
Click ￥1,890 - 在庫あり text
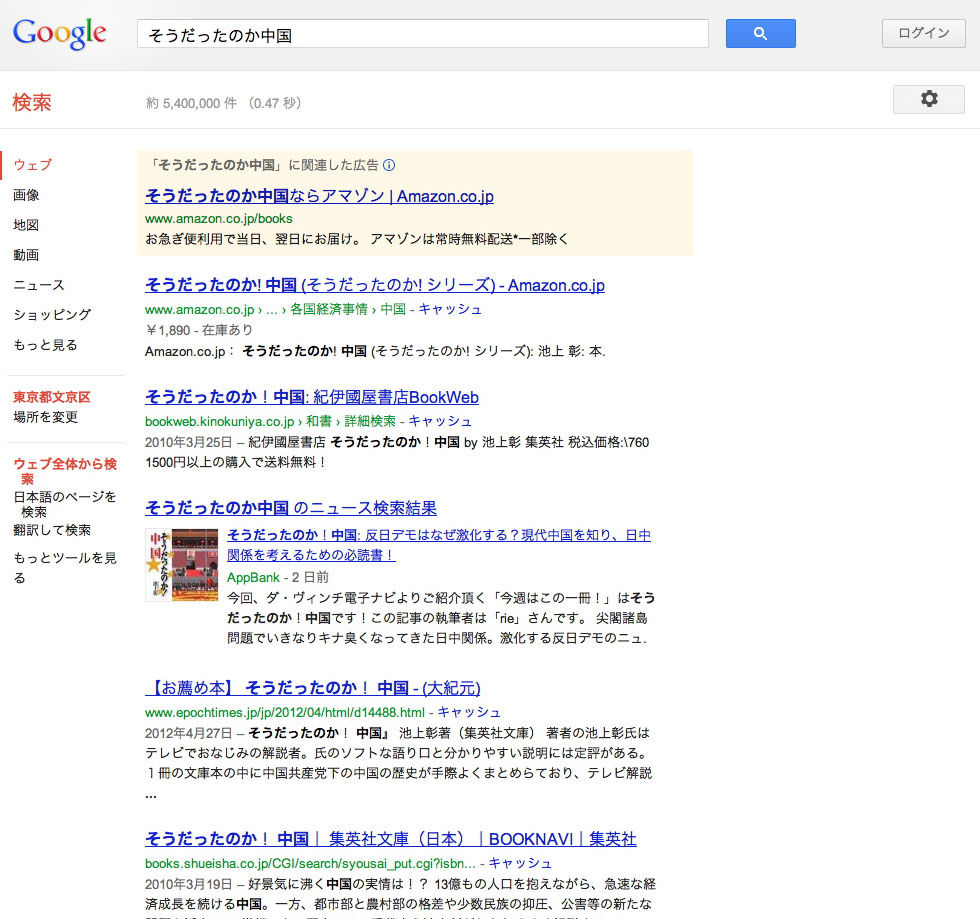199,330
